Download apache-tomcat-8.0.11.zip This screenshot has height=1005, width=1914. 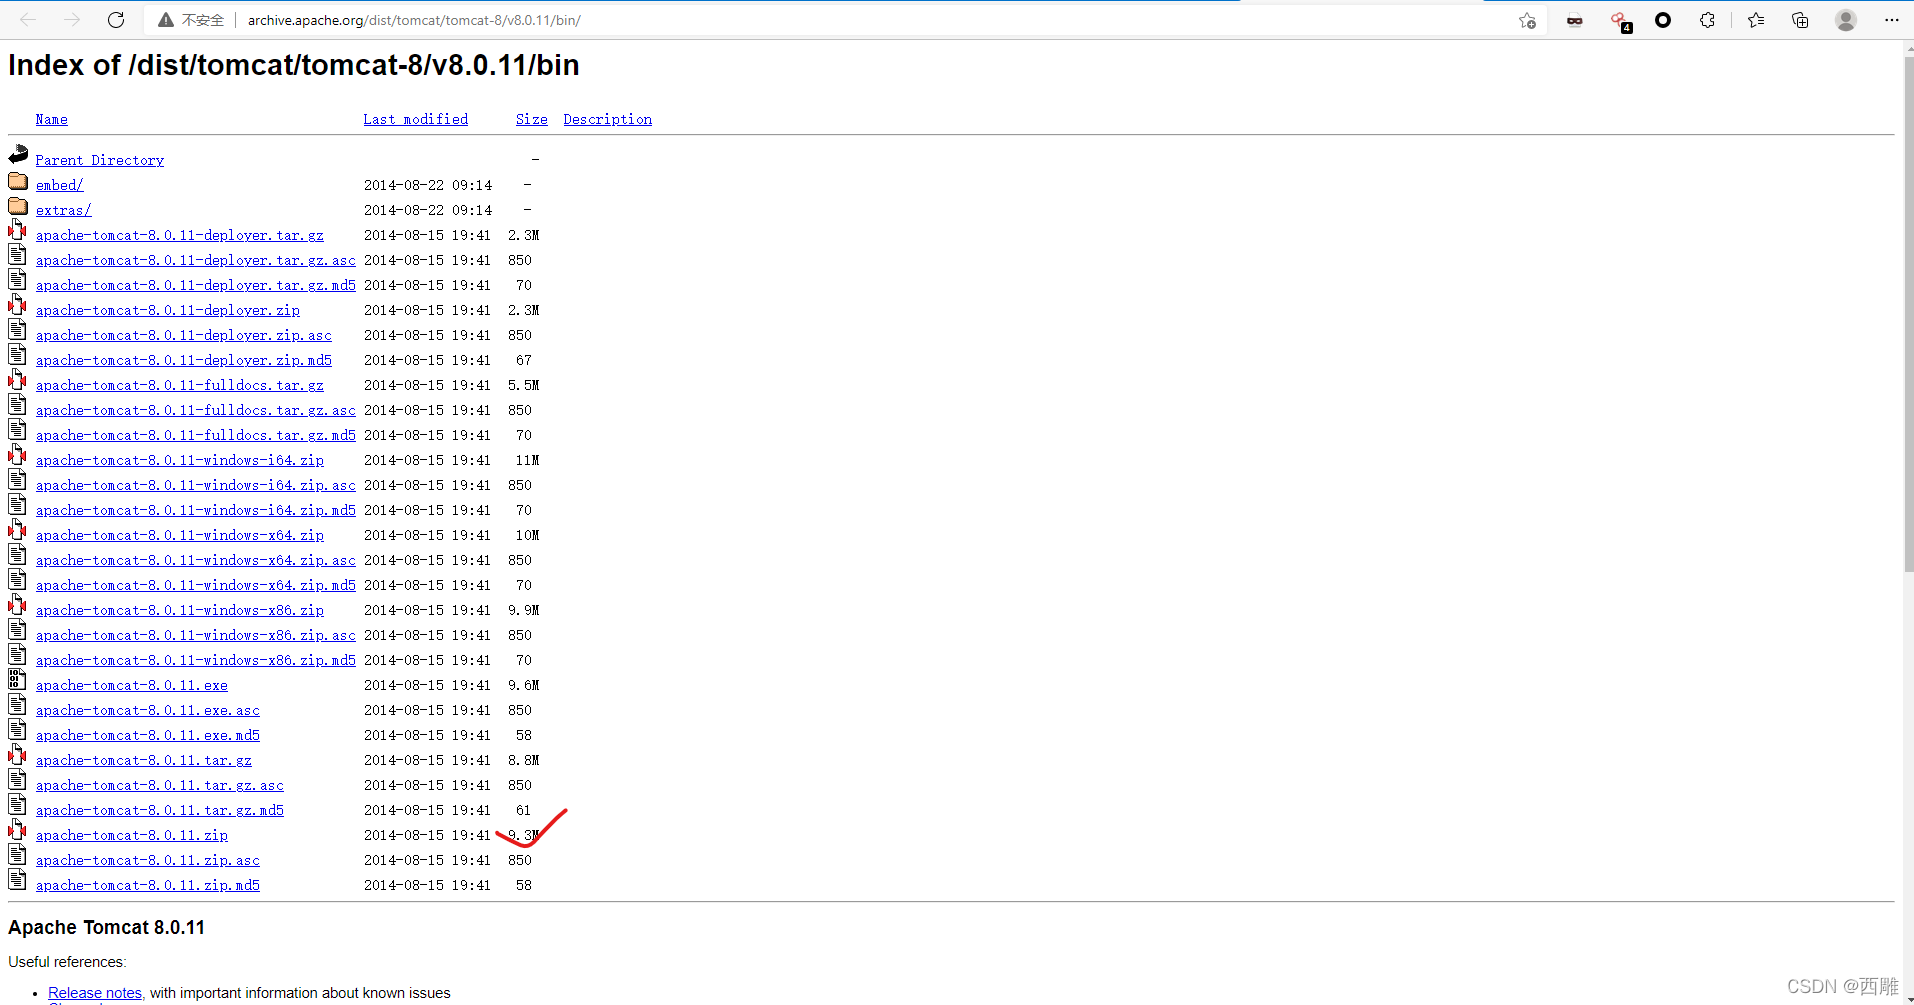click(x=132, y=835)
